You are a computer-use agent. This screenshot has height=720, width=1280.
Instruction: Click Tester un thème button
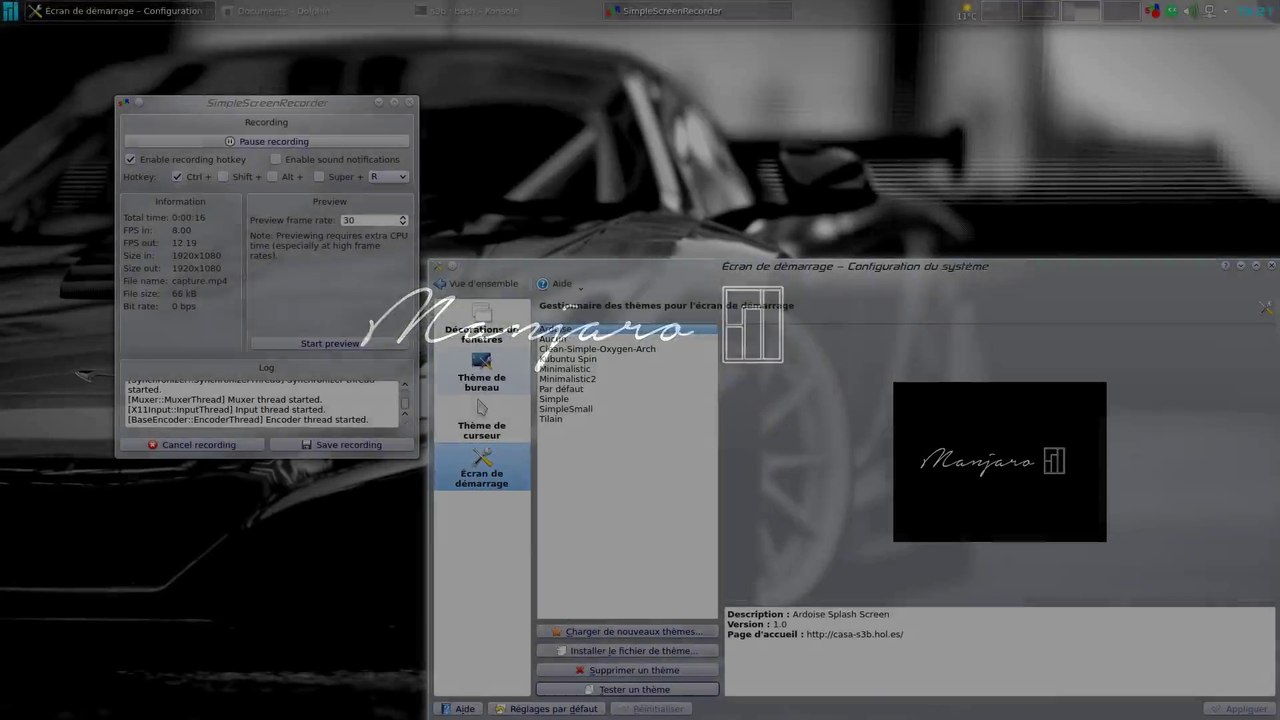pyautogui.click(x=627, y=690)
